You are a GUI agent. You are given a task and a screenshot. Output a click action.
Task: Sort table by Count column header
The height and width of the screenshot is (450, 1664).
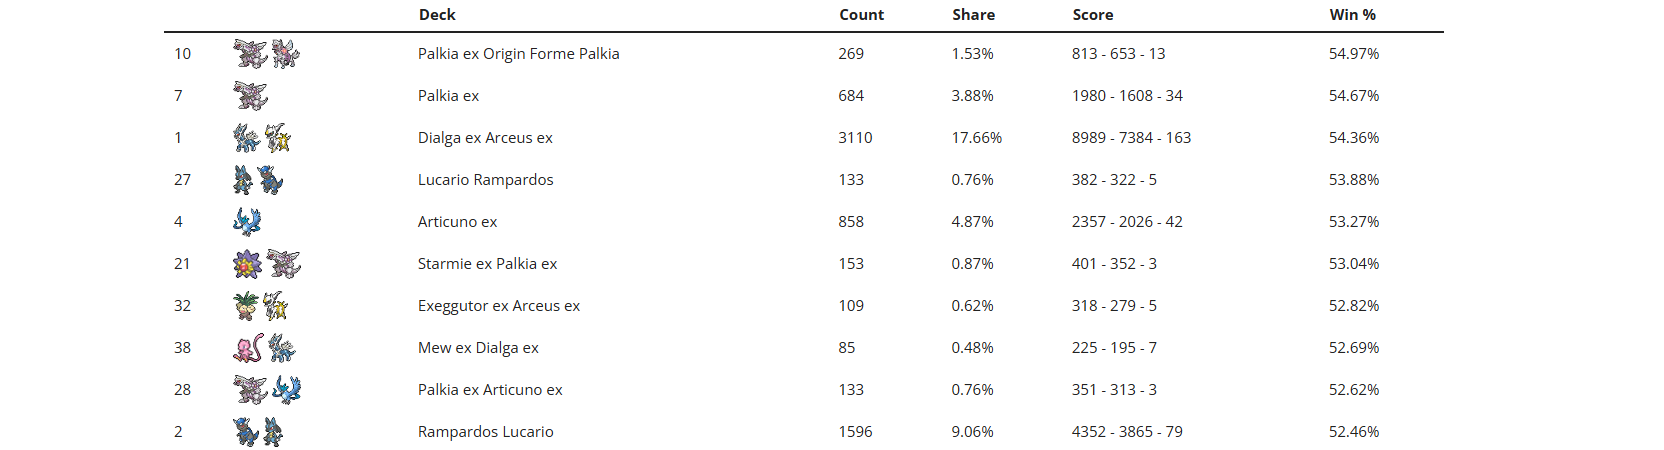click(861, 15)
